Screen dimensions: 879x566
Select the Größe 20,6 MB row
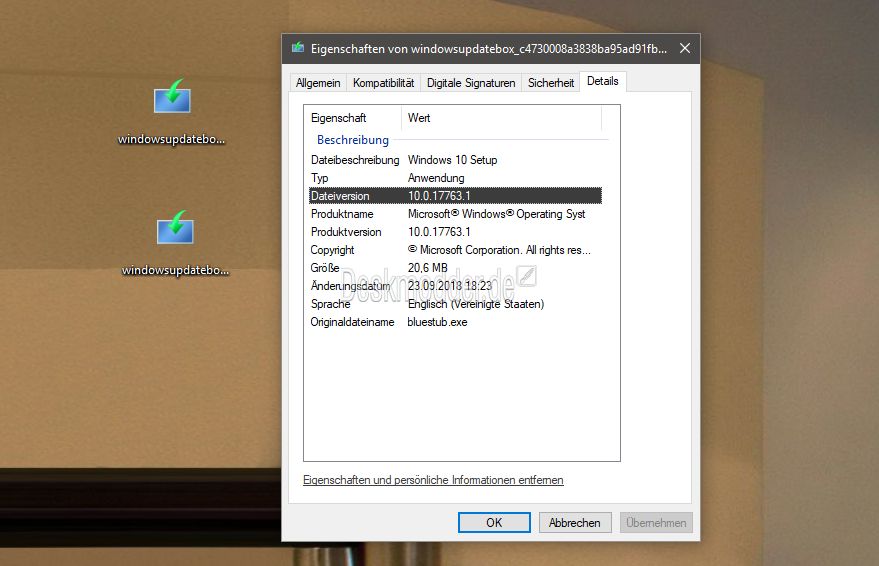click(455, 267)
